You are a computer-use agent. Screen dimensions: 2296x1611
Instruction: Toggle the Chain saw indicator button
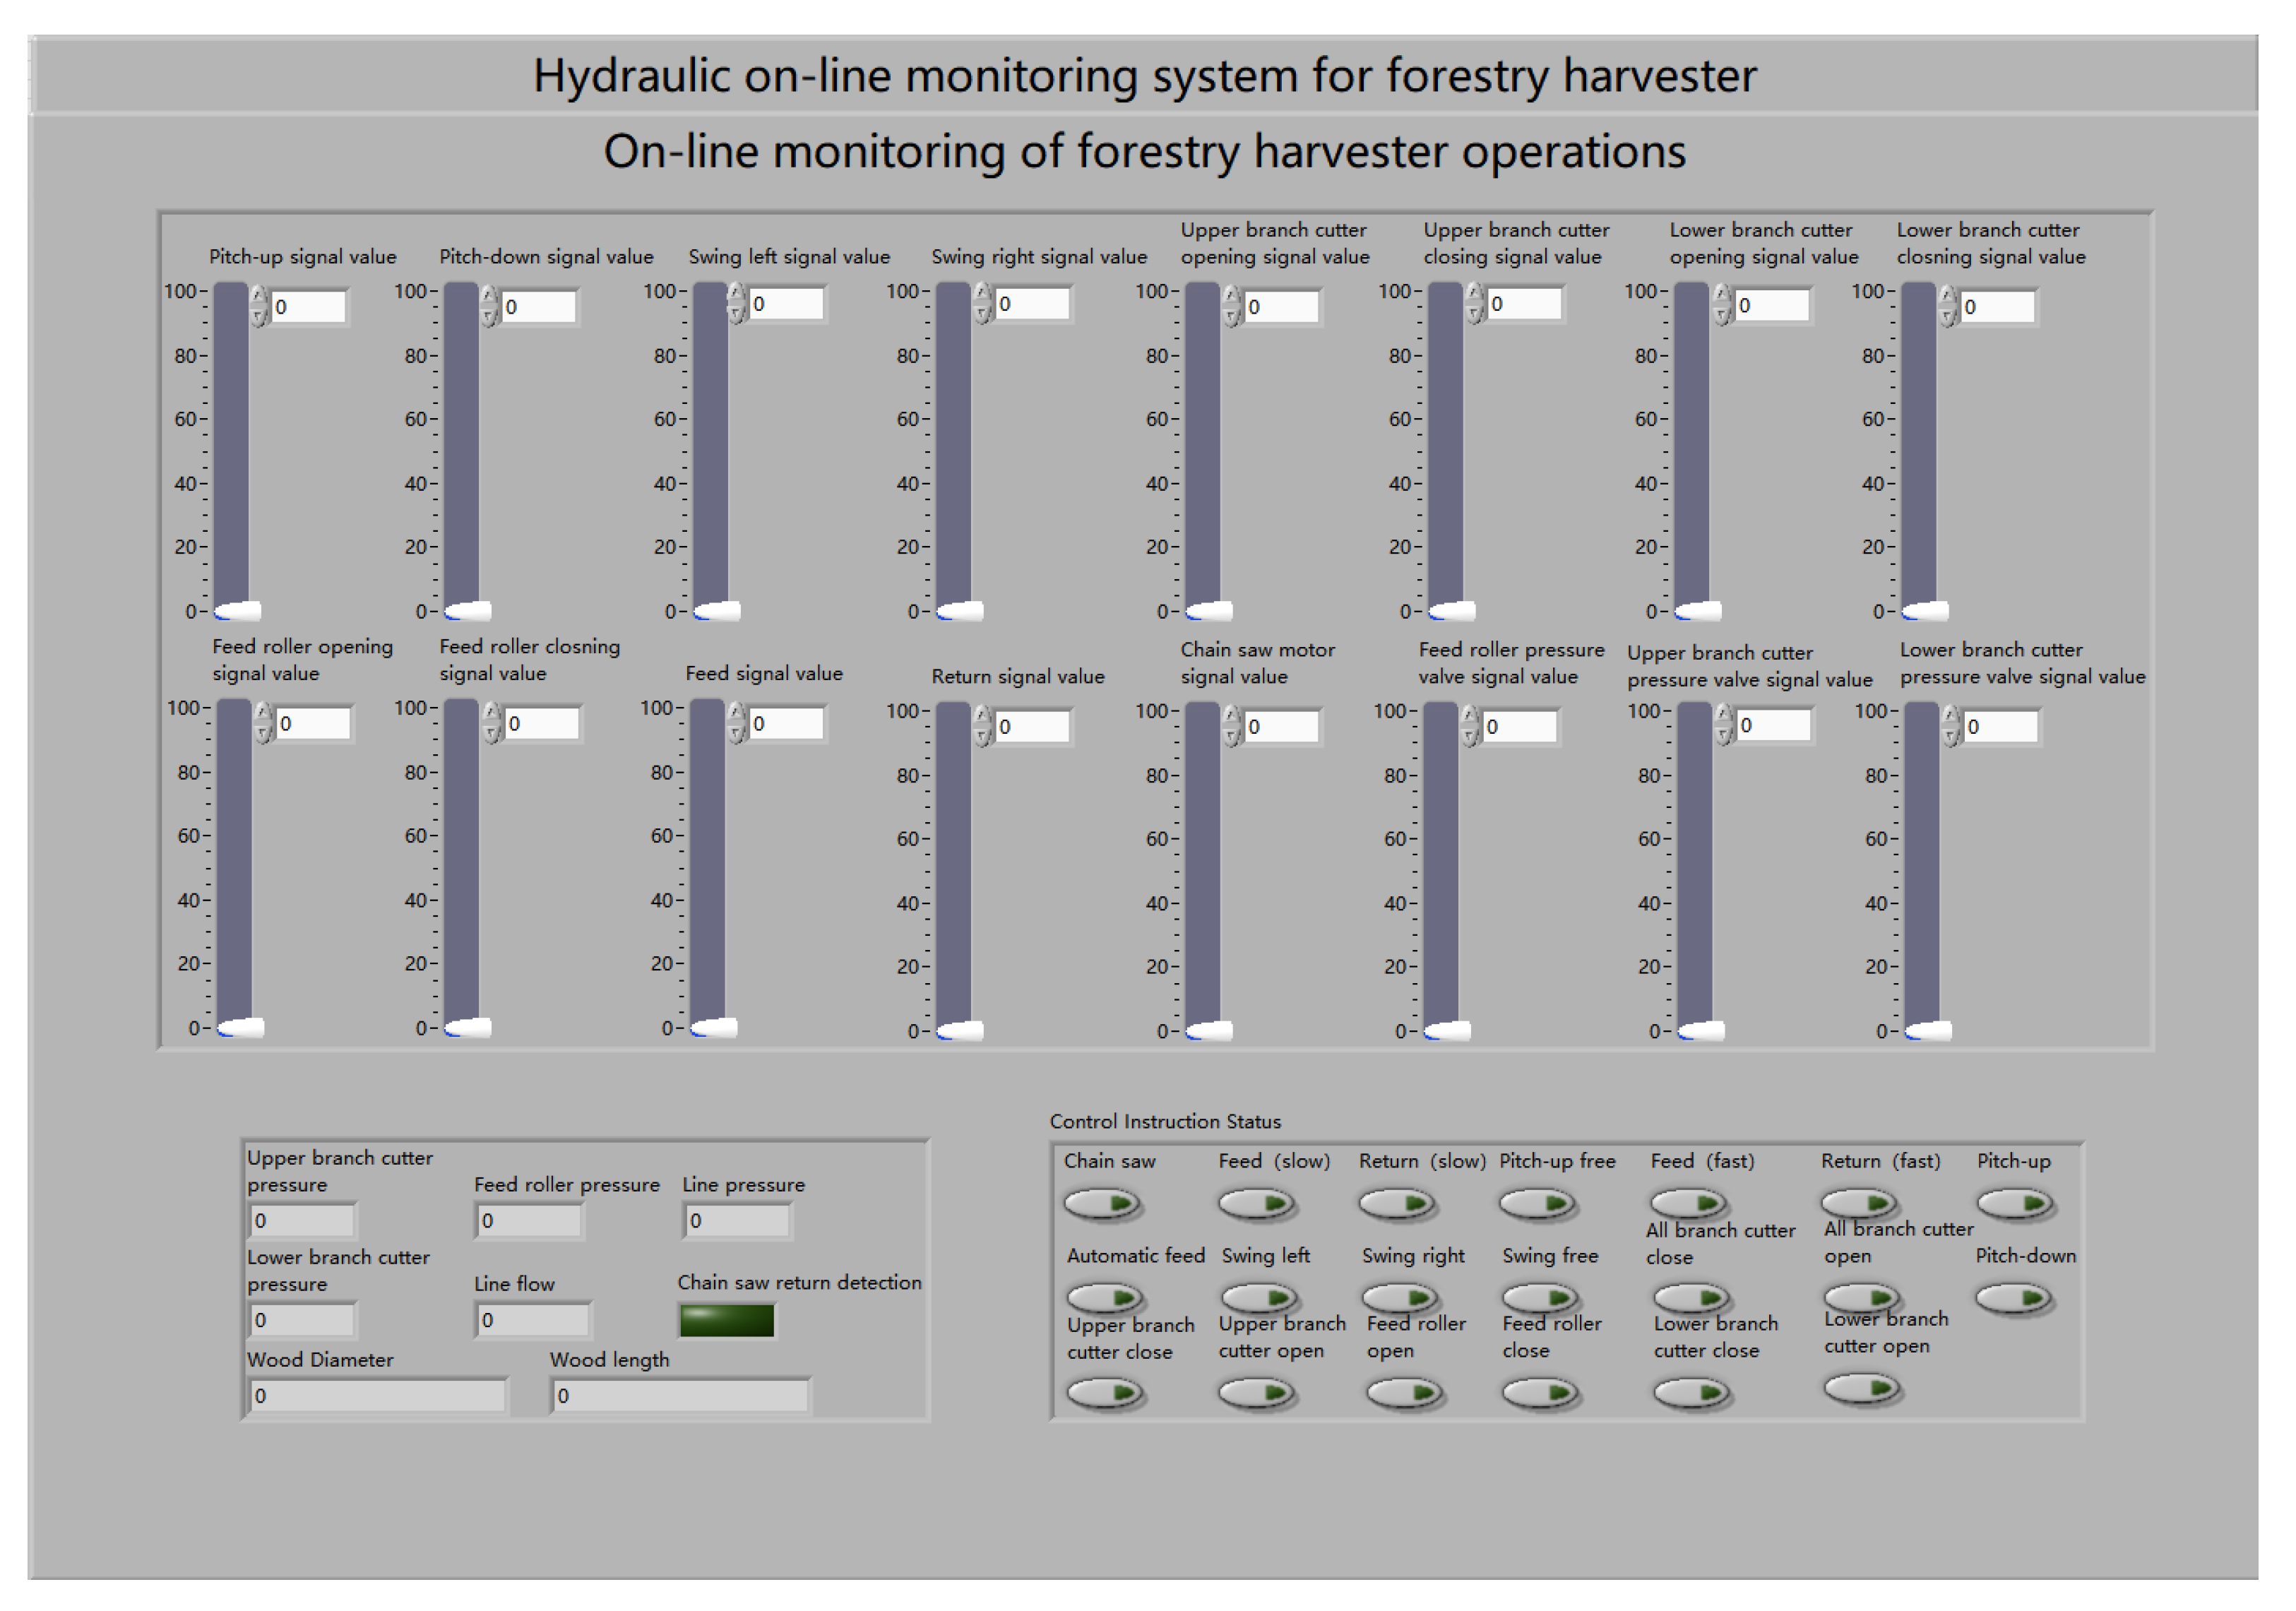point(1102,1203)
